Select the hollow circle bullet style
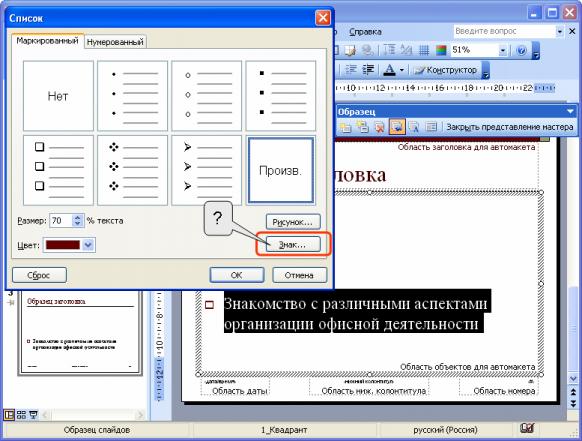This screenshot has width=582, height=441. coord(206,96)
